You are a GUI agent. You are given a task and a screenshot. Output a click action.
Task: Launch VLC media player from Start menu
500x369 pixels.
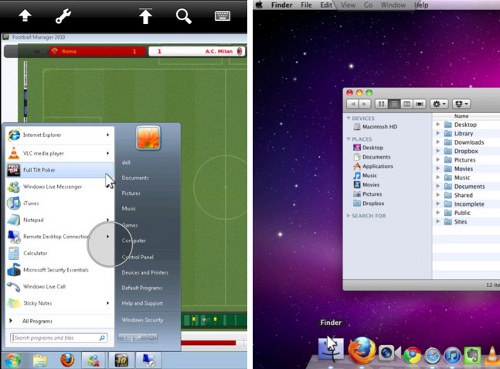tap(60, 153)
